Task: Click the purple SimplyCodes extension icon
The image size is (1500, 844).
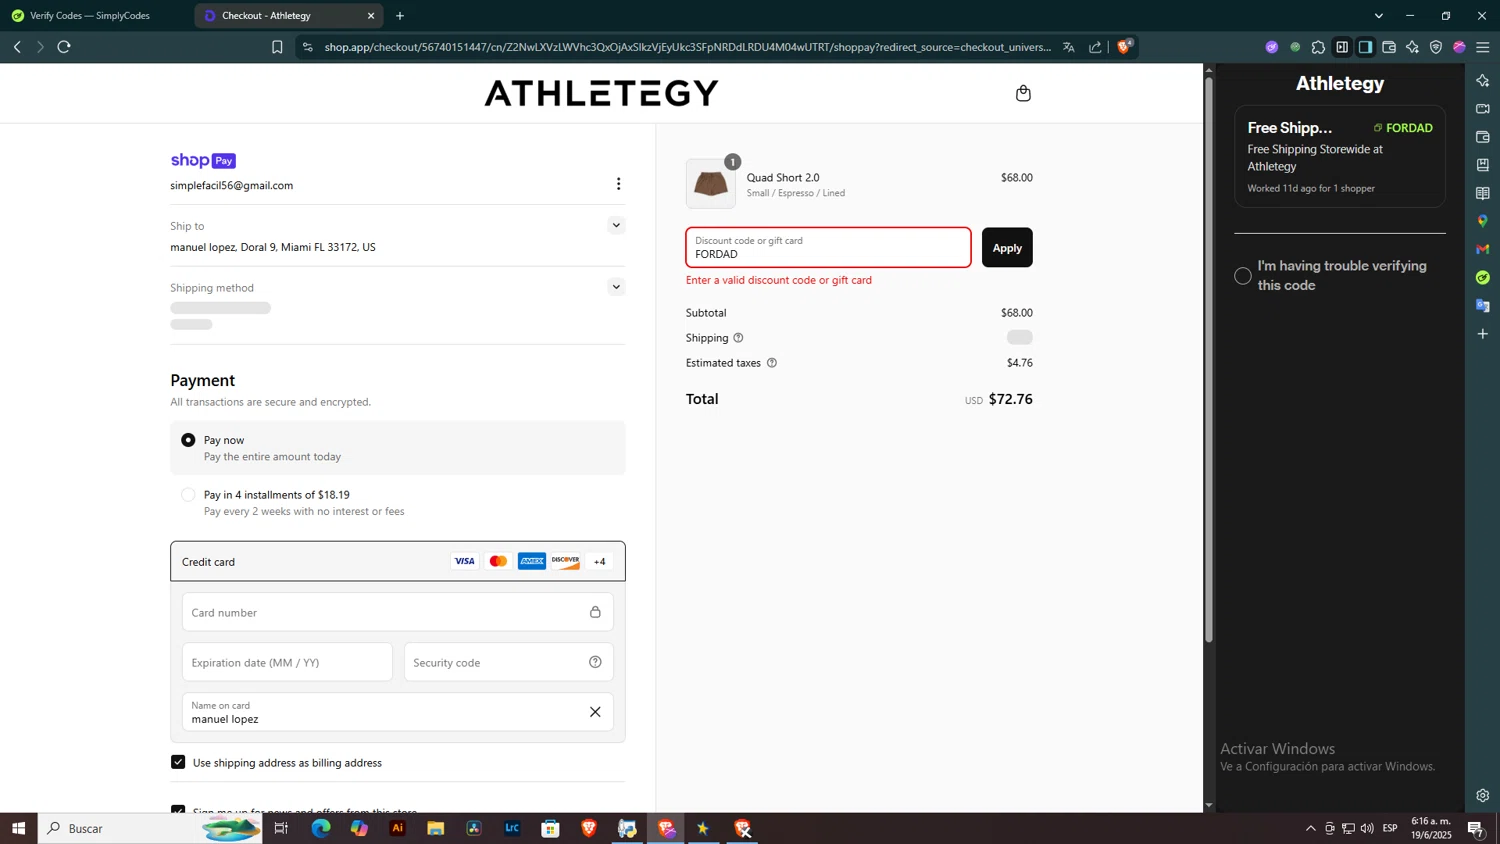Action: tap(1271, 47)
